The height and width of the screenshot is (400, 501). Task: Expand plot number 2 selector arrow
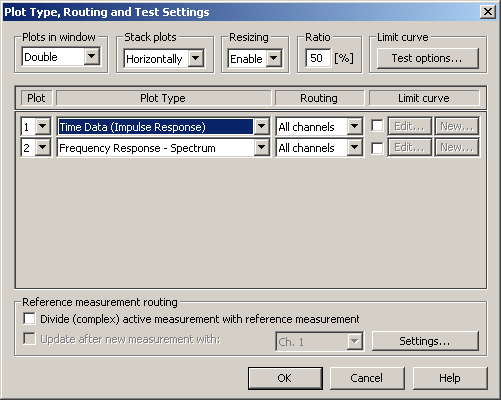[x=43, y=147]
